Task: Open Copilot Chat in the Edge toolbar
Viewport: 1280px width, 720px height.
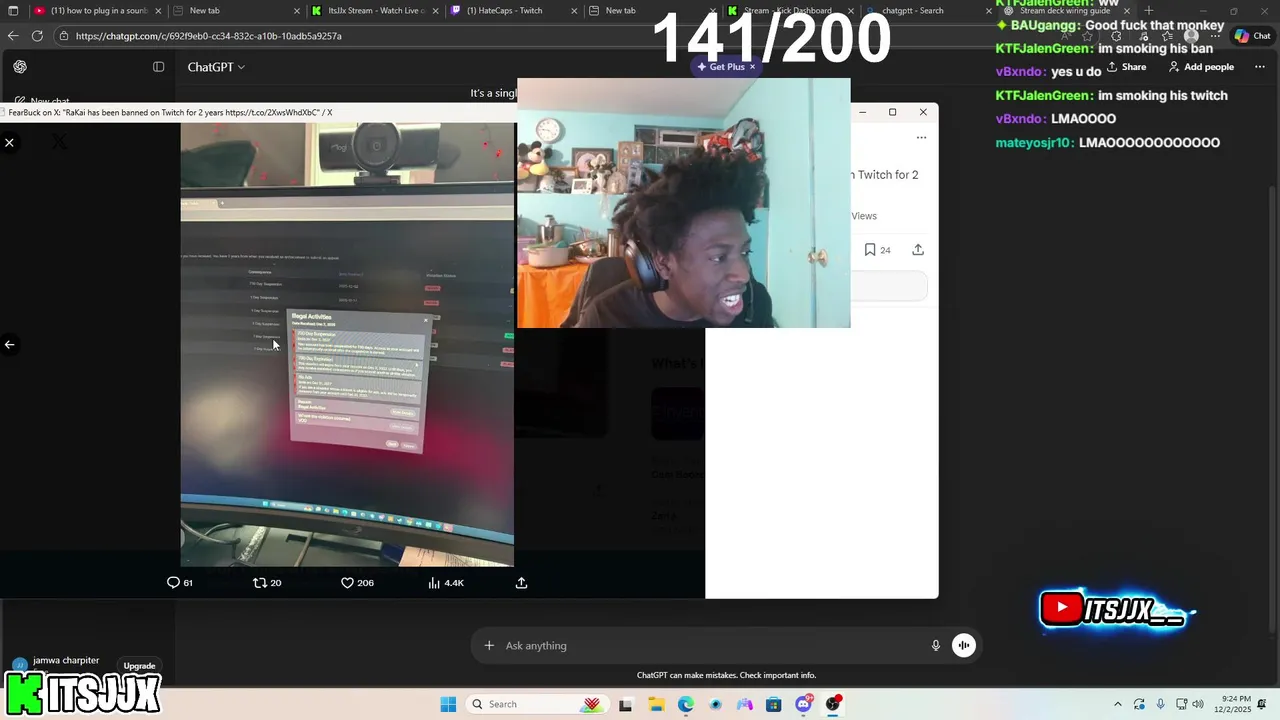Action: [1253, 36]
